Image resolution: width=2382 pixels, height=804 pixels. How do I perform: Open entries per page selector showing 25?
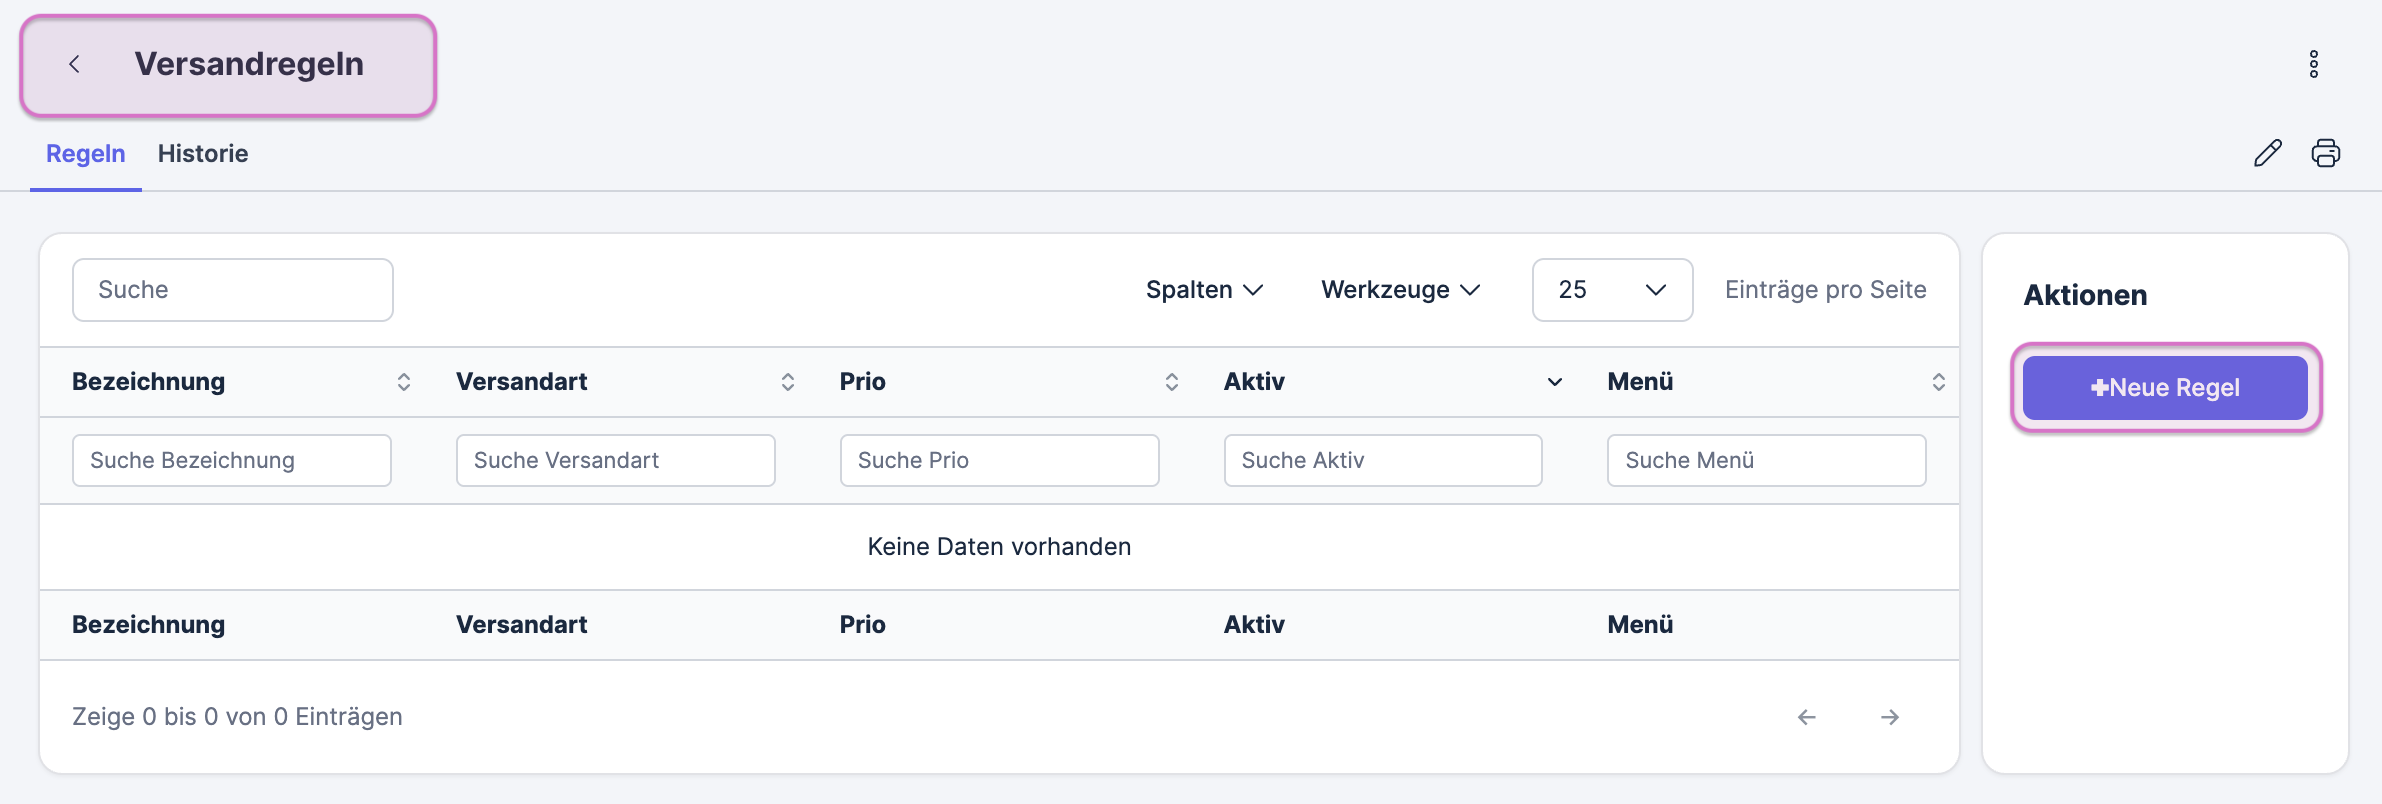tap(1611, 290)
